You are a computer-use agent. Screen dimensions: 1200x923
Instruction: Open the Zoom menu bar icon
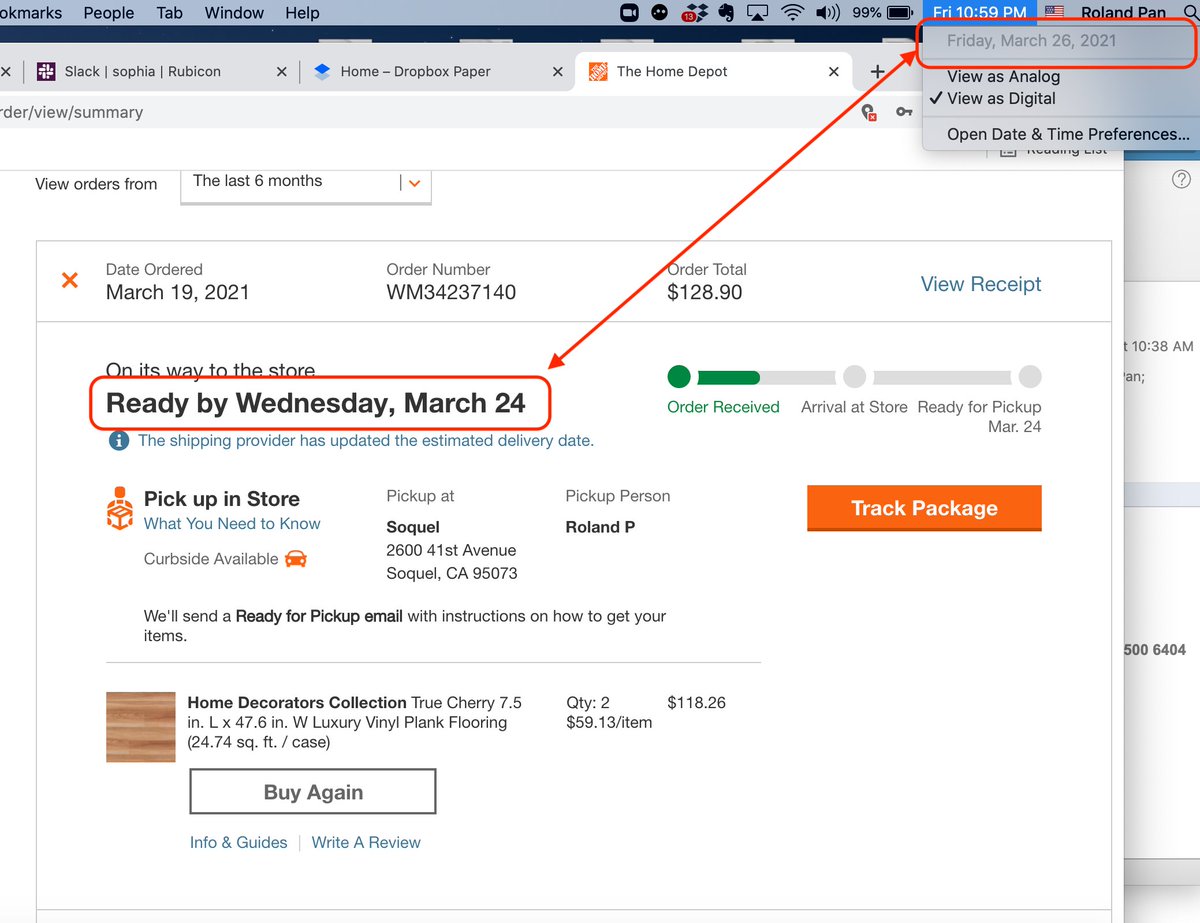(x=630, y=13)
